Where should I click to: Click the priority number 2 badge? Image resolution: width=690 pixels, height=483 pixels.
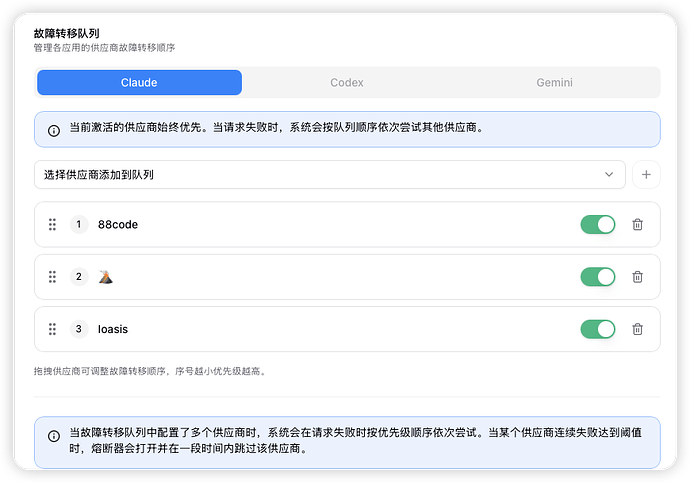click(79, 277)
